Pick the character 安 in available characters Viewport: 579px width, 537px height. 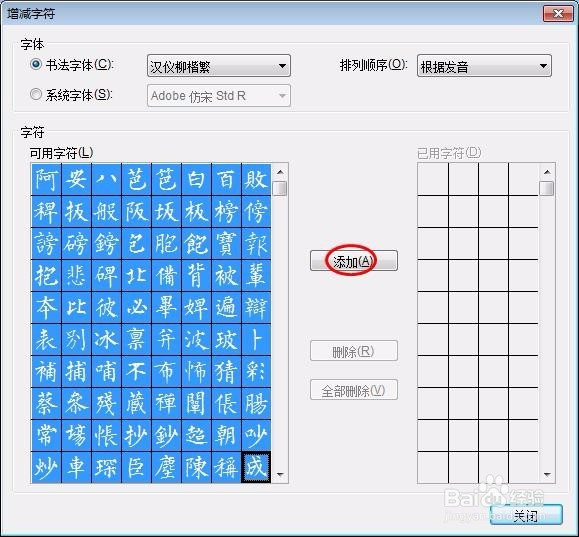76,179
